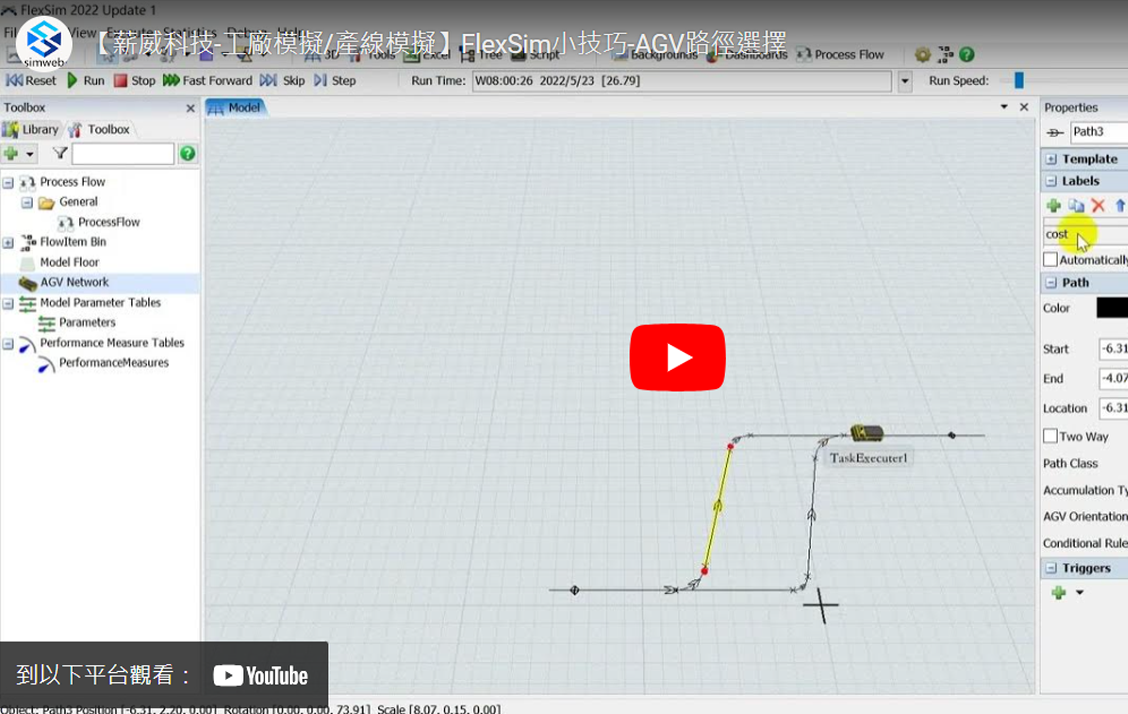Switch to the Library tab
This screenshot has height=714, width=1128.
click(x=31, y=129)
